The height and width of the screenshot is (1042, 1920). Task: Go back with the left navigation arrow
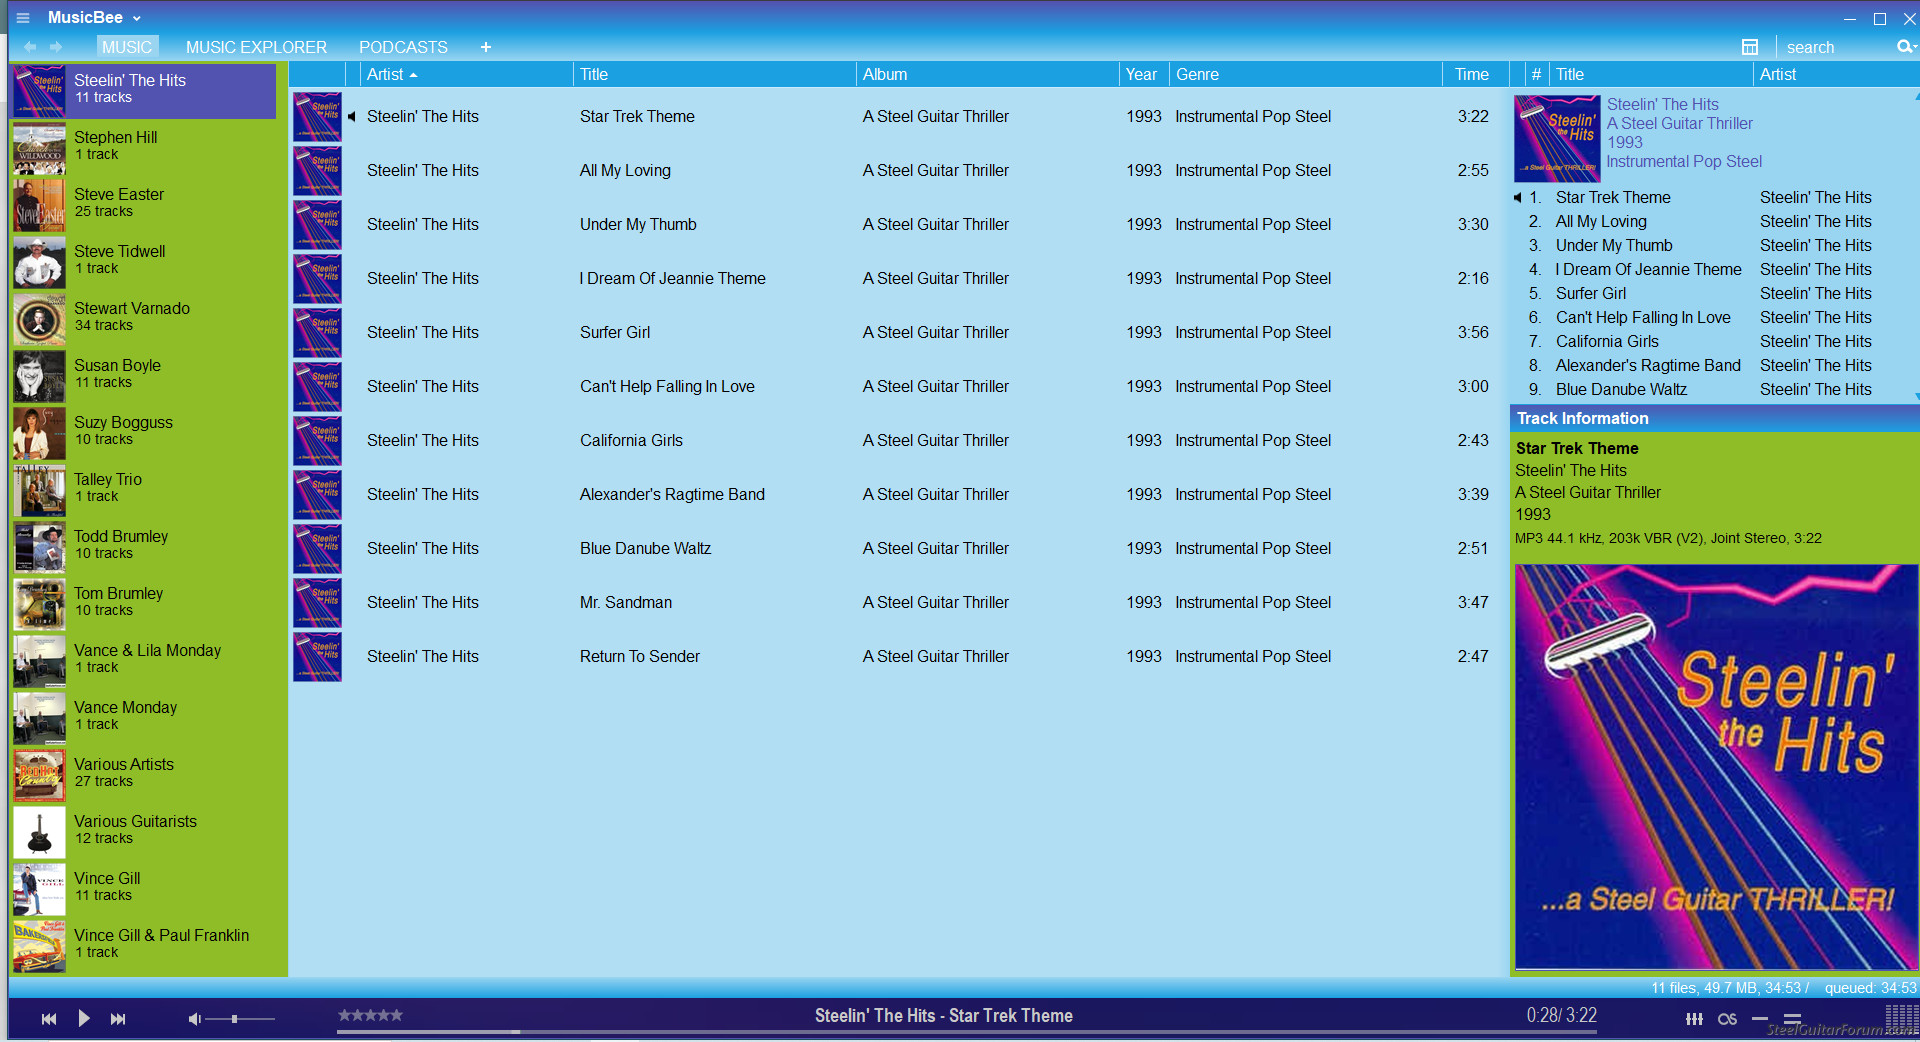point(30,47)
